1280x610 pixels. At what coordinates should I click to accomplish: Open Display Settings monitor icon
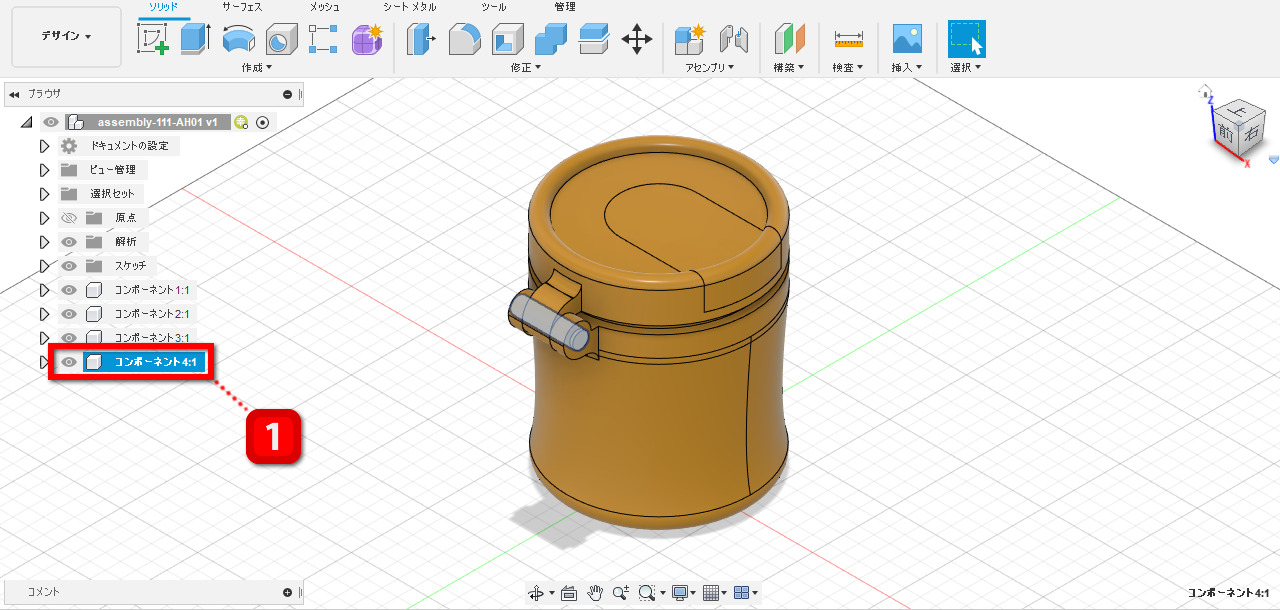coord(680,593)
